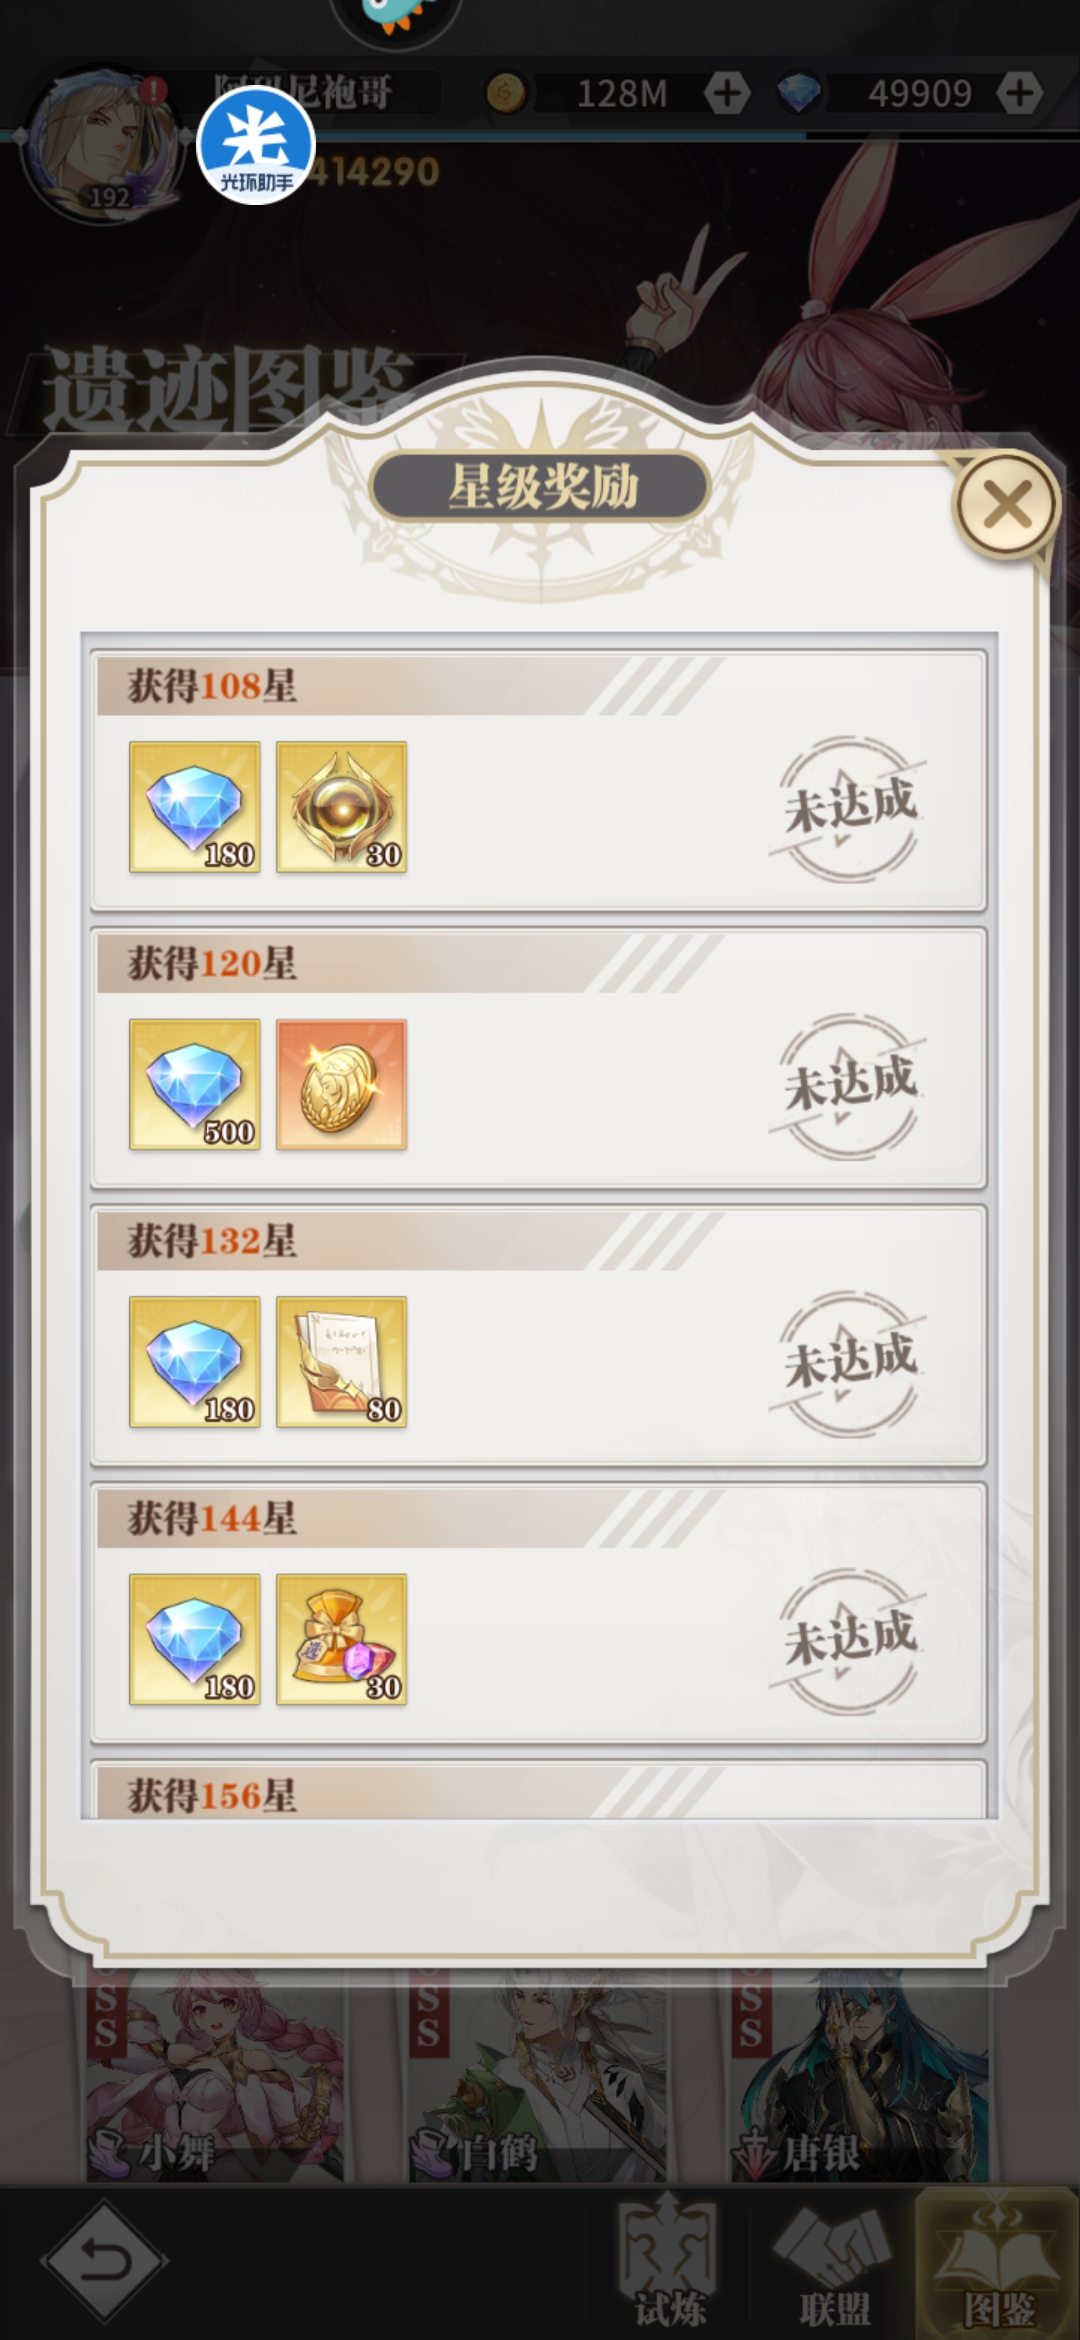This screenshot has height=2340, width=1080.
Task: Add more diamonds with plus button
Action: click(x=1019, y=93)
